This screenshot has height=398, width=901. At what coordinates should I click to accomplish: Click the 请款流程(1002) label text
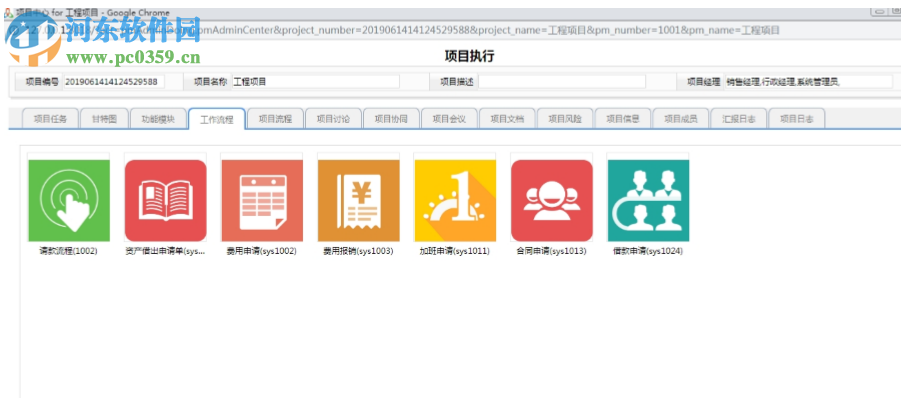pyautogui.click(x=68, y=251)
